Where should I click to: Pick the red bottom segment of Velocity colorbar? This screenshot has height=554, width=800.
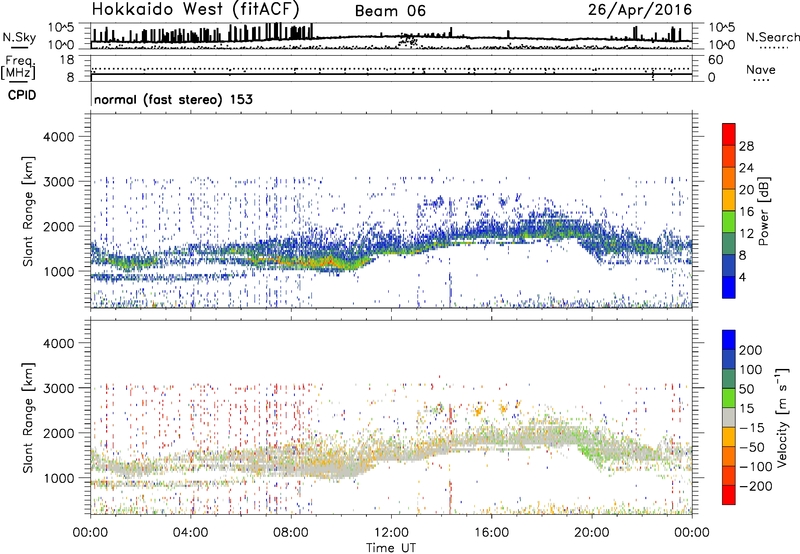click(729, 495)
